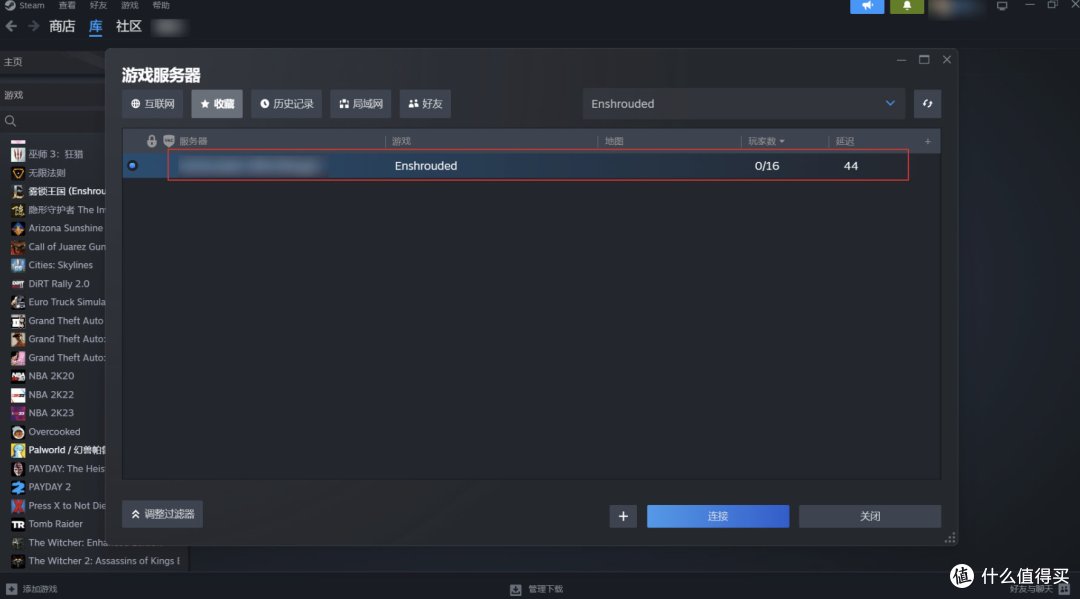Image resolution: width=1080 pixels, height=599 pixels.
Task: Click the Big Picture monitor icon
Action: click(x=1002, y=6)
